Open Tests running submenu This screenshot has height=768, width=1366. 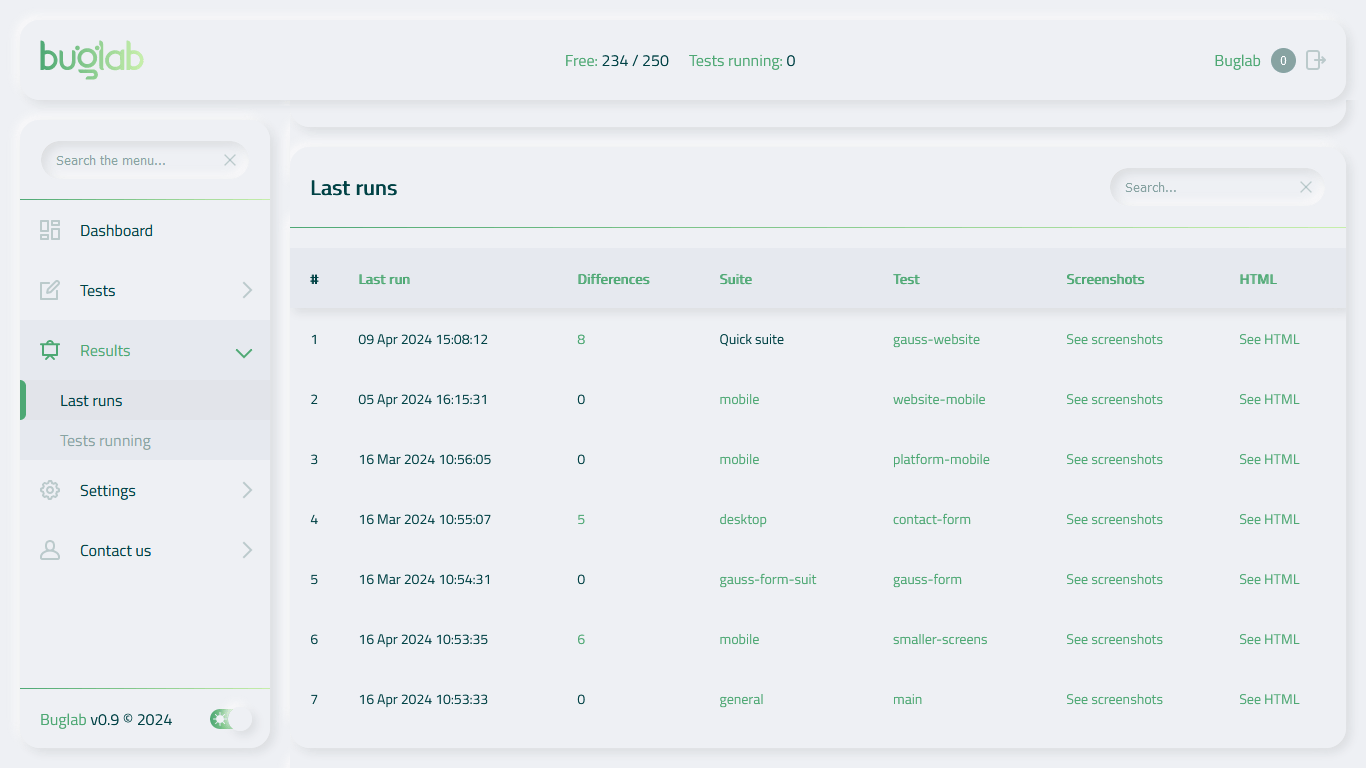tap(145, 440)
